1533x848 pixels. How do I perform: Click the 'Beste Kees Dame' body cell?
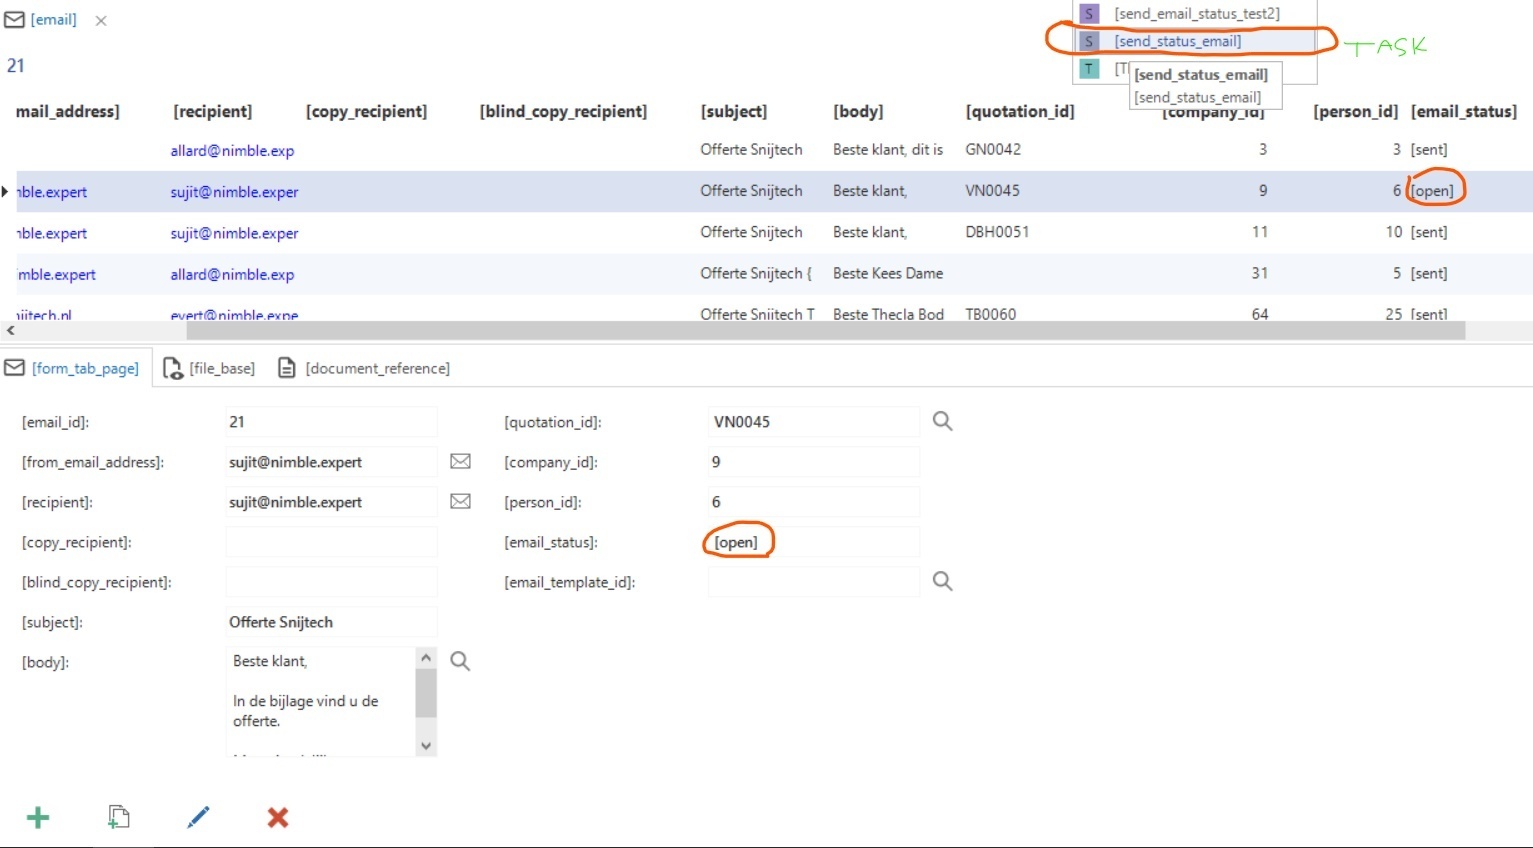coord(888,272)
